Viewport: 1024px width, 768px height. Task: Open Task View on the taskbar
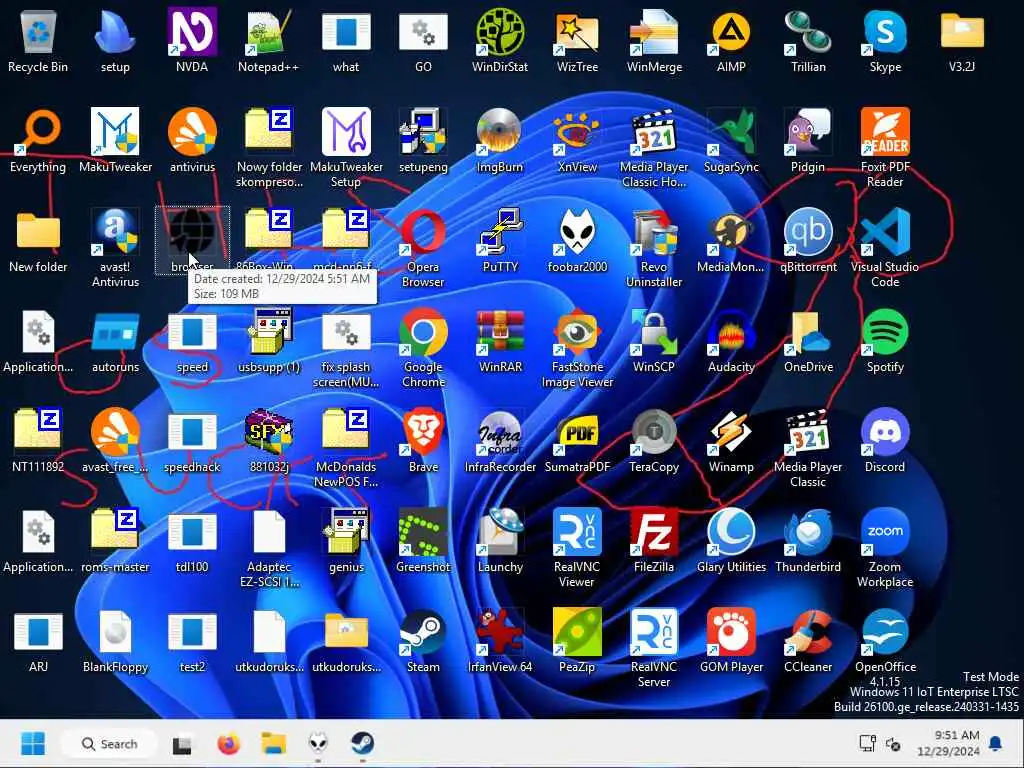[182, 744]
